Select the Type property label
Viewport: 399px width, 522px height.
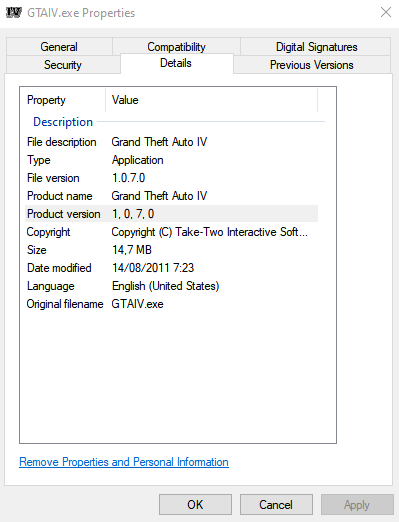point(39,160)
